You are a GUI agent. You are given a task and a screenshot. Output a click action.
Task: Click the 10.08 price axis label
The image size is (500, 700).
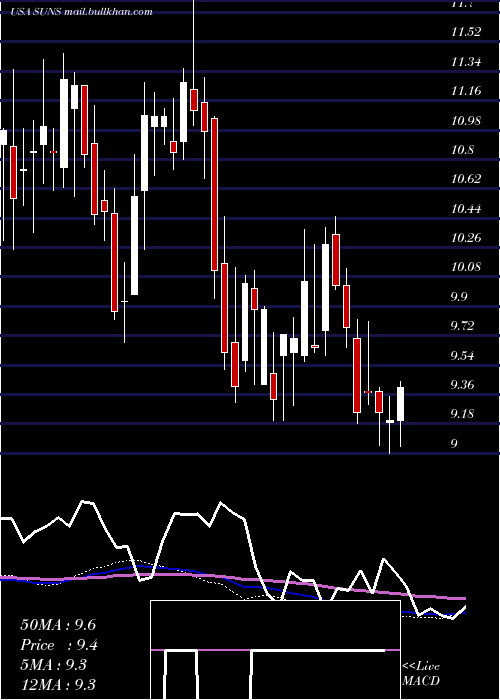pos(466,267)
